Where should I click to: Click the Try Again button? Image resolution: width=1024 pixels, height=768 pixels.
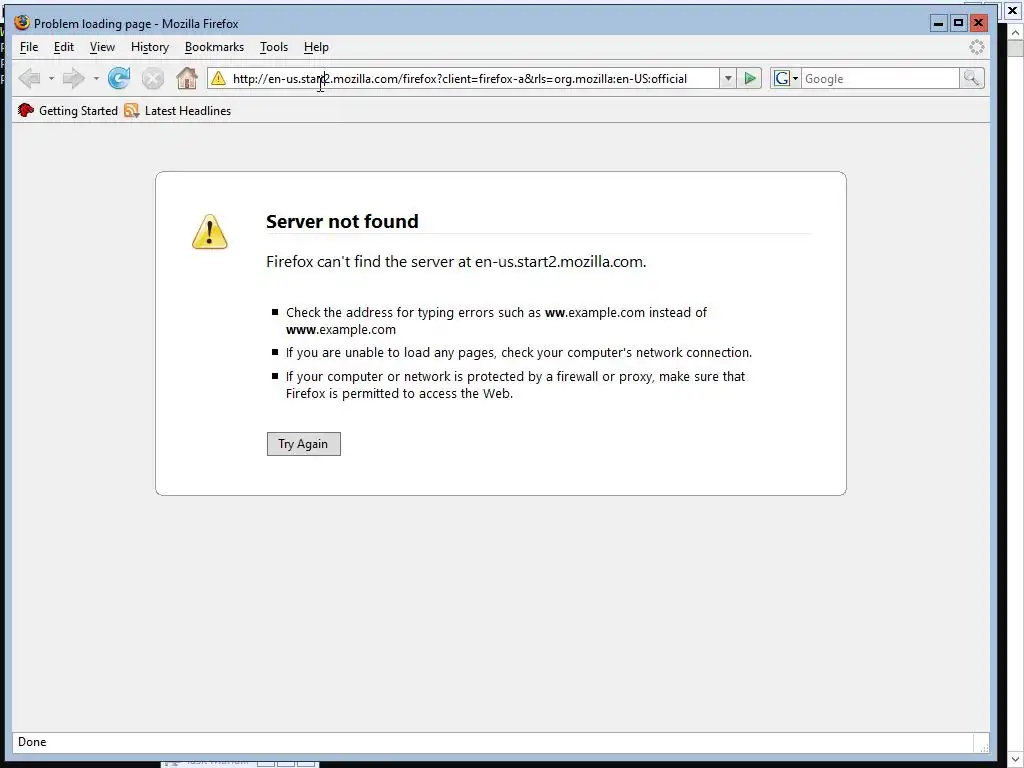tap(304, 444)
